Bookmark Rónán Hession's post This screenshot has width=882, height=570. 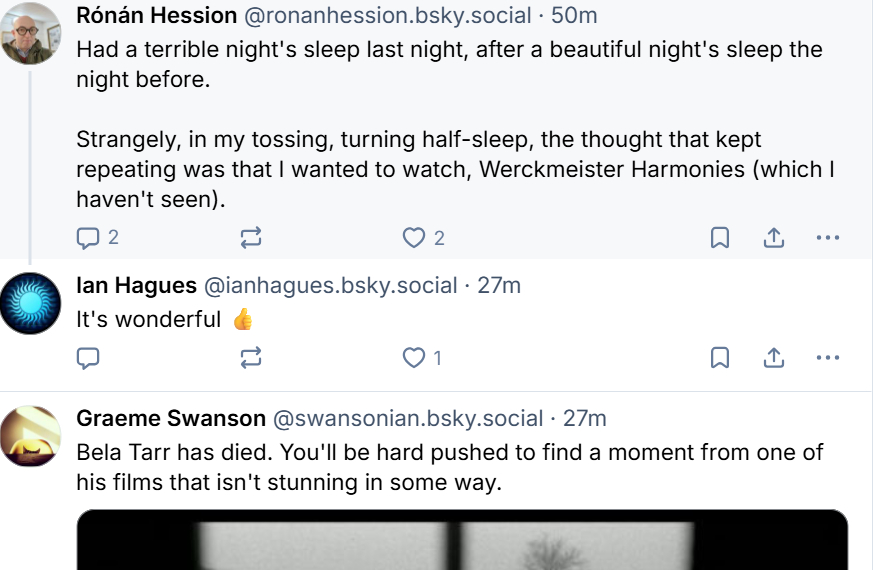719,238
